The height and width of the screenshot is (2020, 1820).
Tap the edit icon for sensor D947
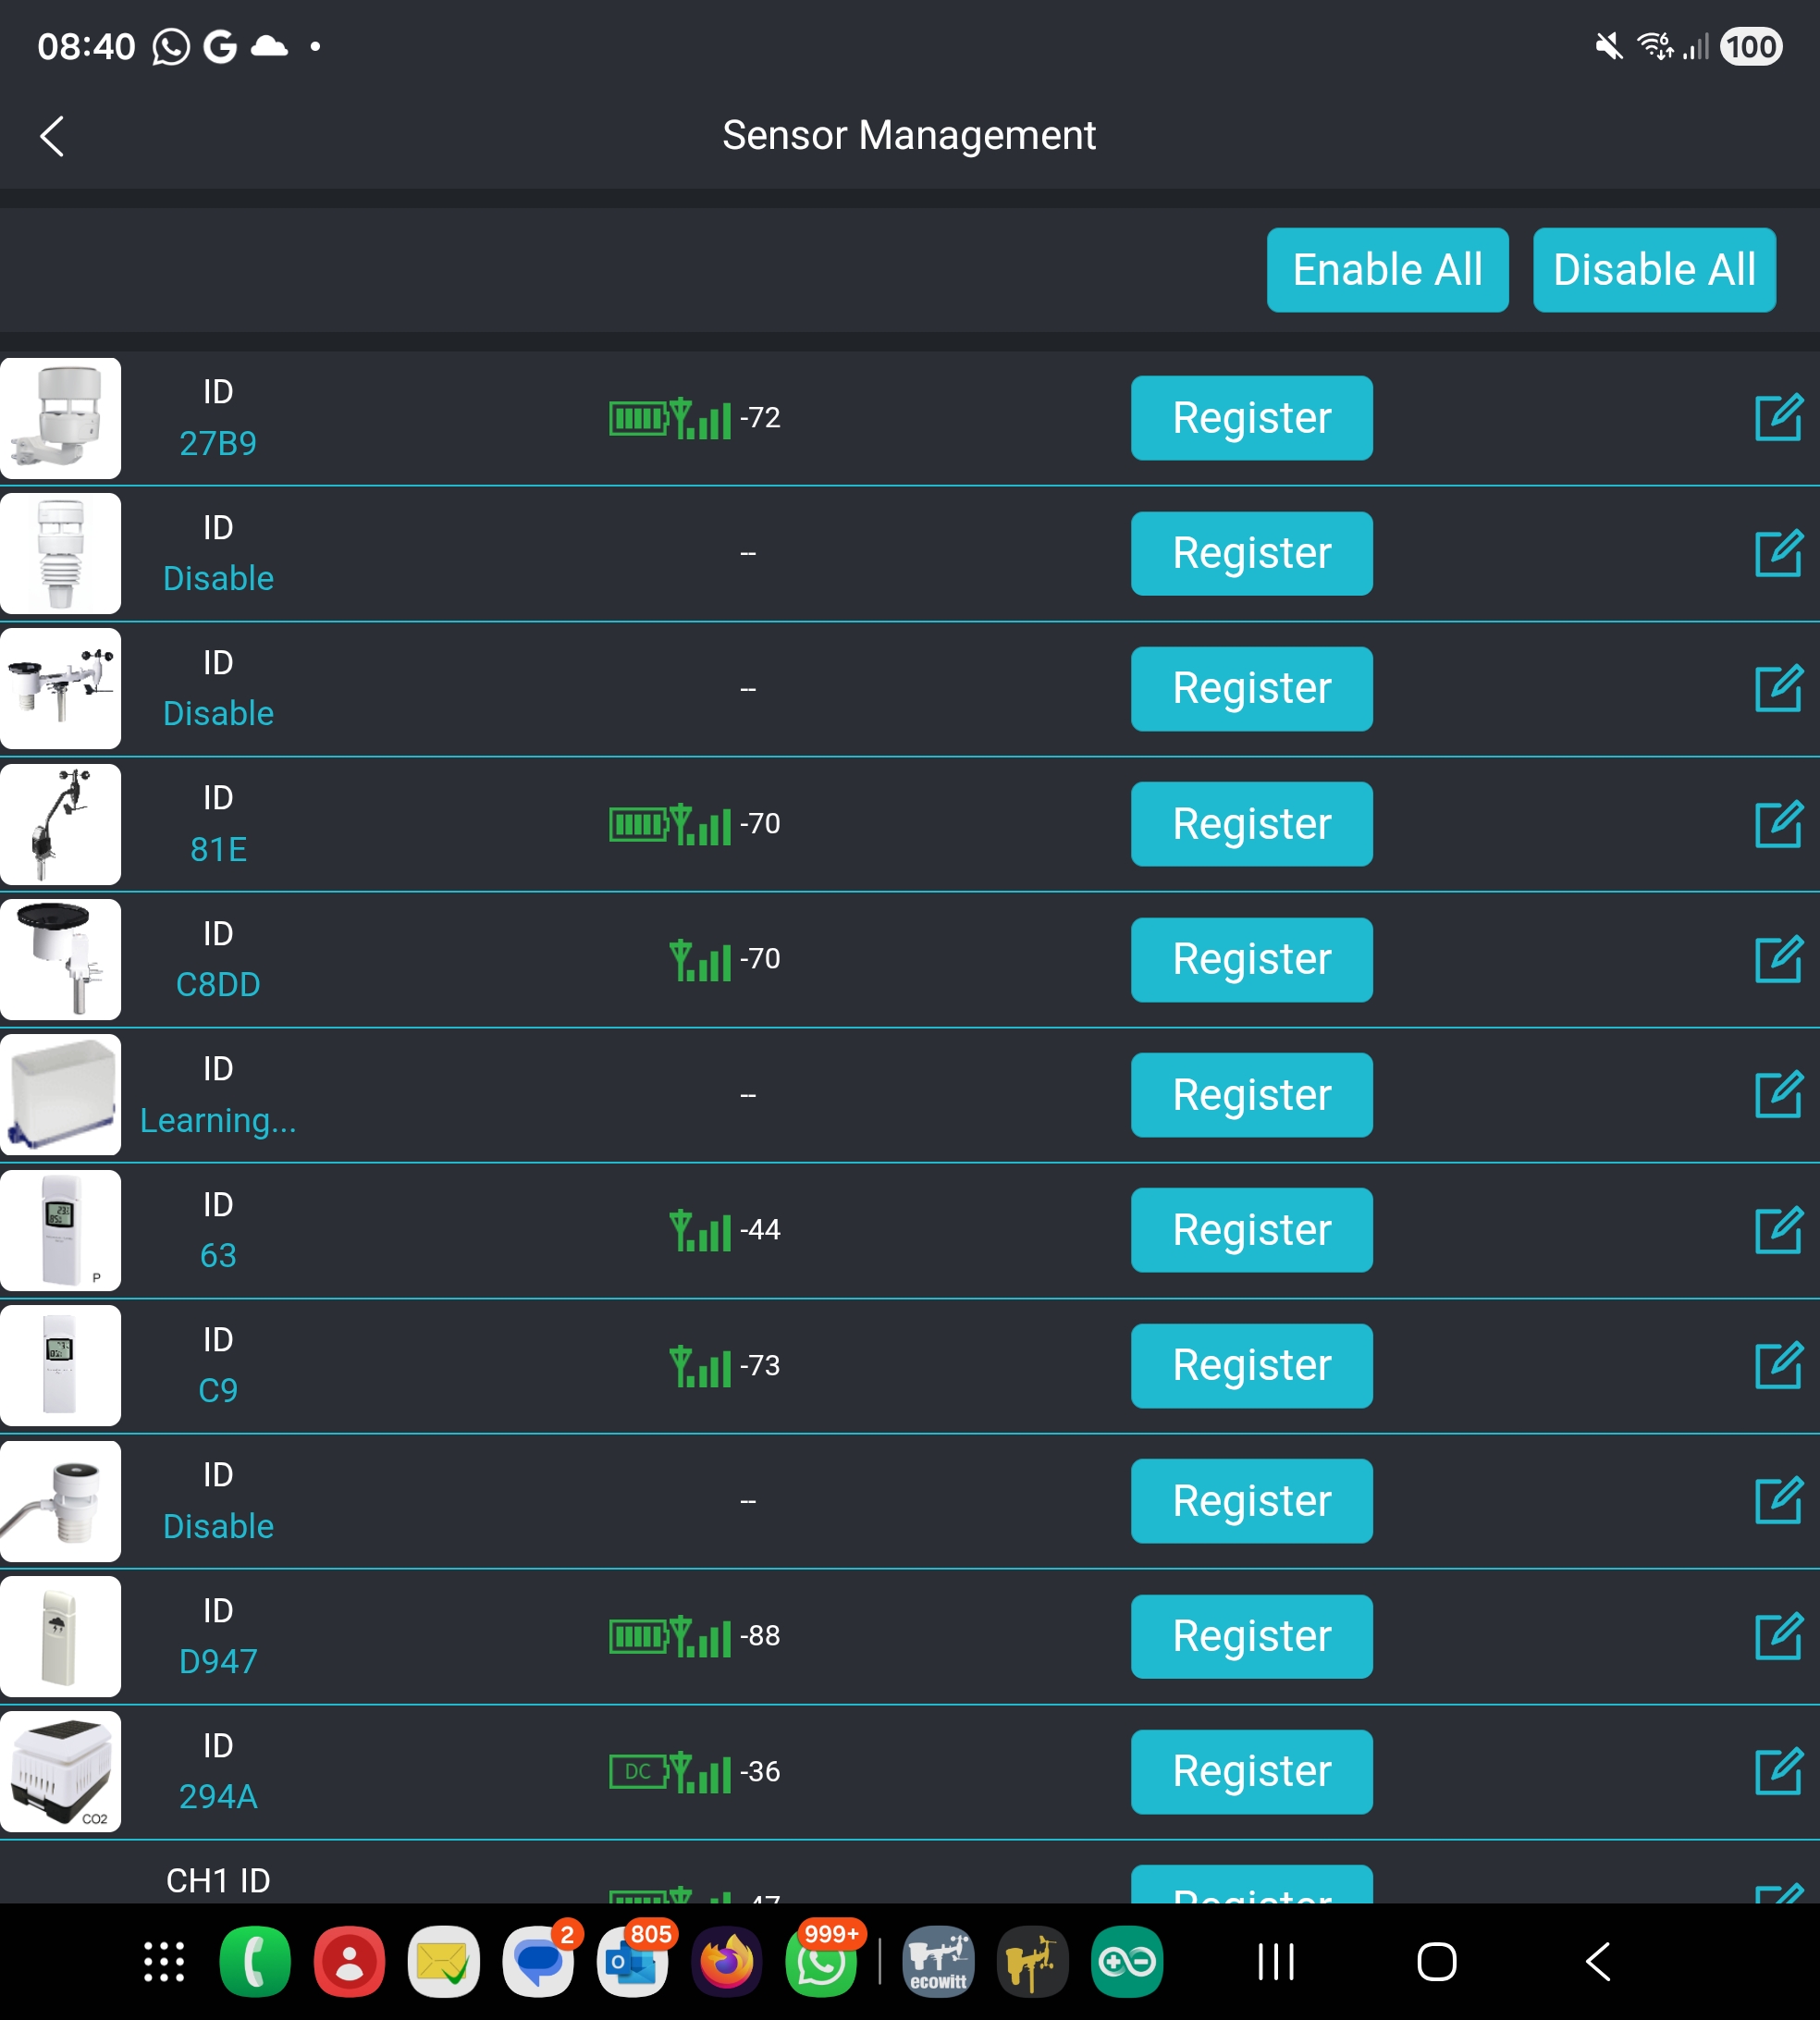pos(1778,1637)
